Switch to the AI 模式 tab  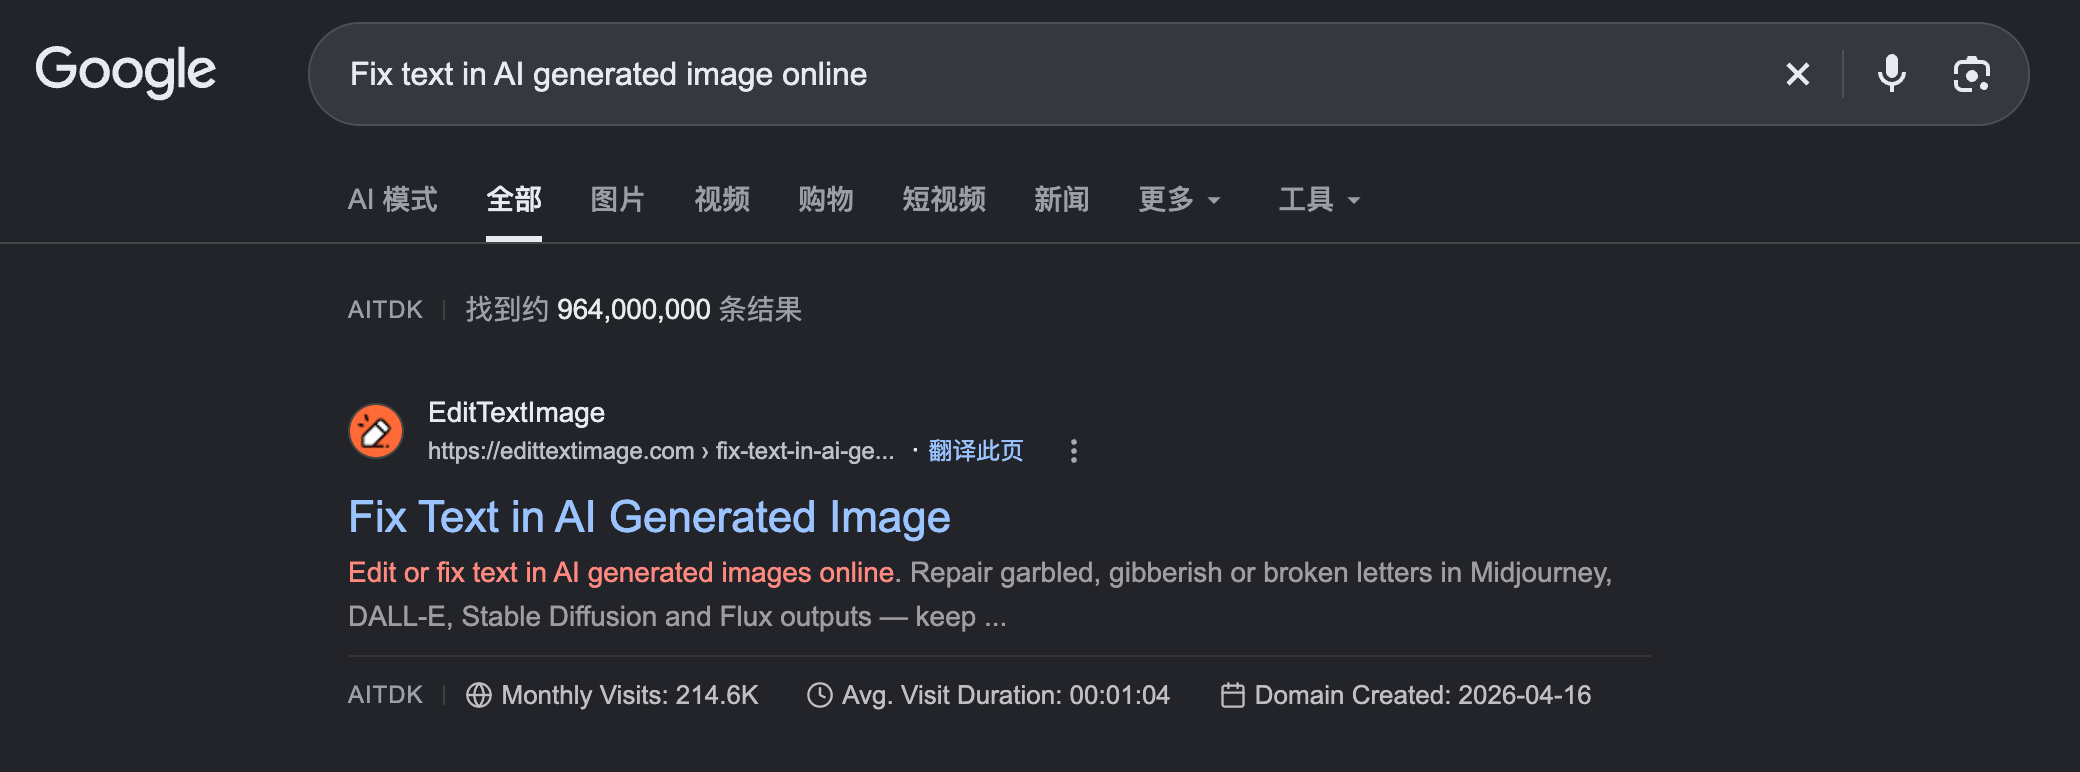click(393, 200)
